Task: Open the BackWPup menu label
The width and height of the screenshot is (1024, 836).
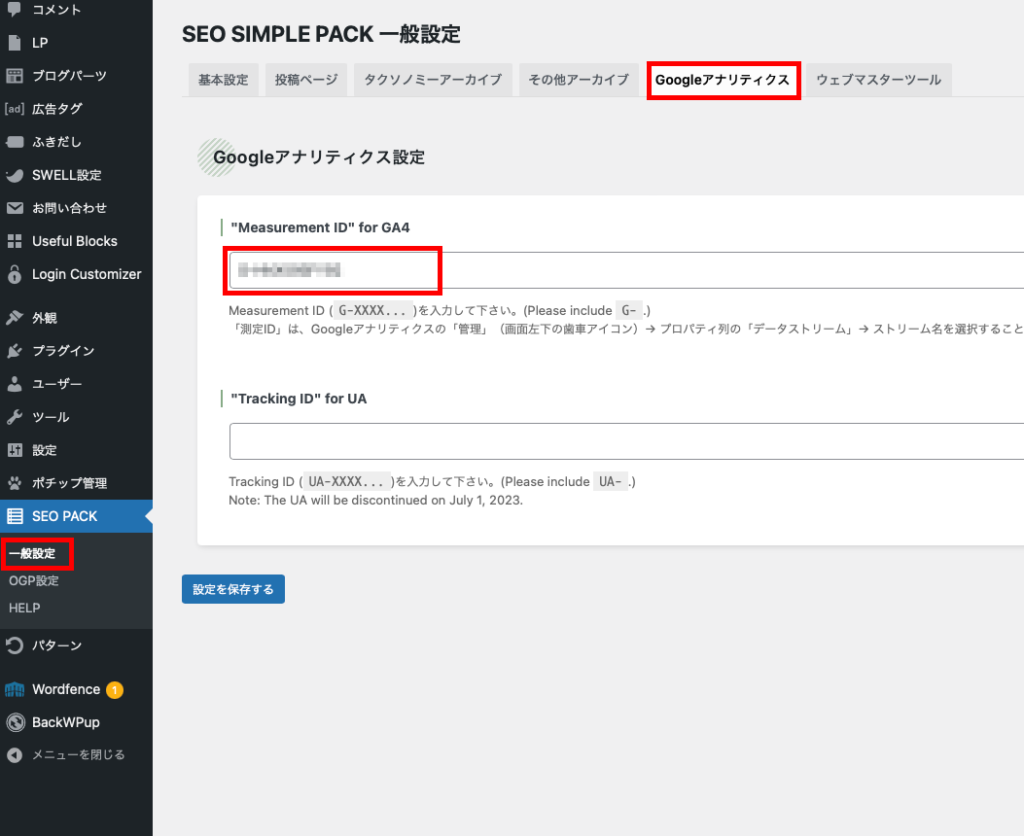Action: [x=66, y=722]
